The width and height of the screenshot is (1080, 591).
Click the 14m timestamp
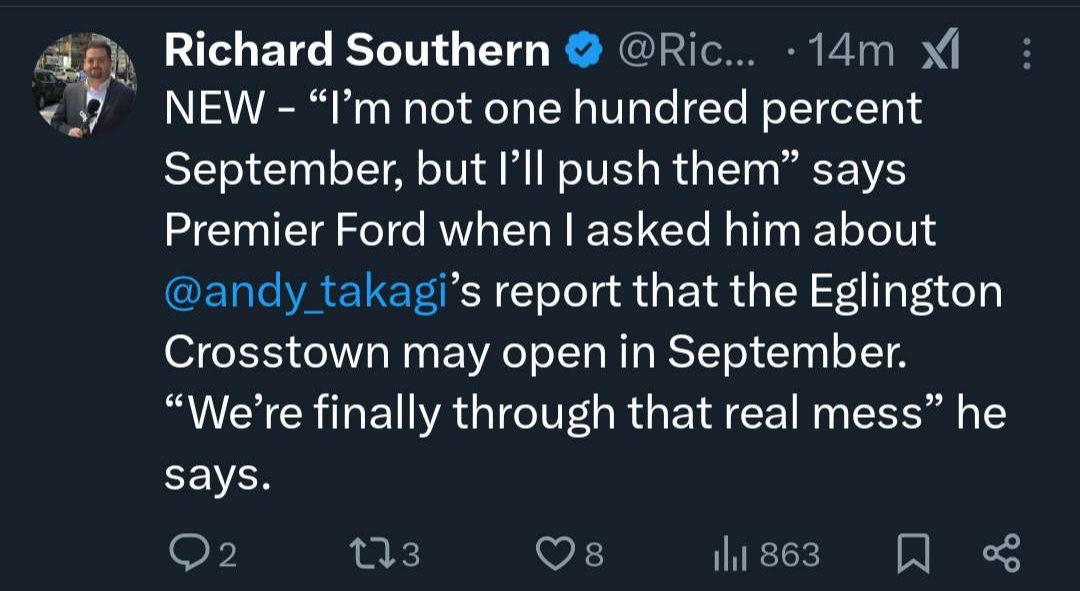pos(851,52)
